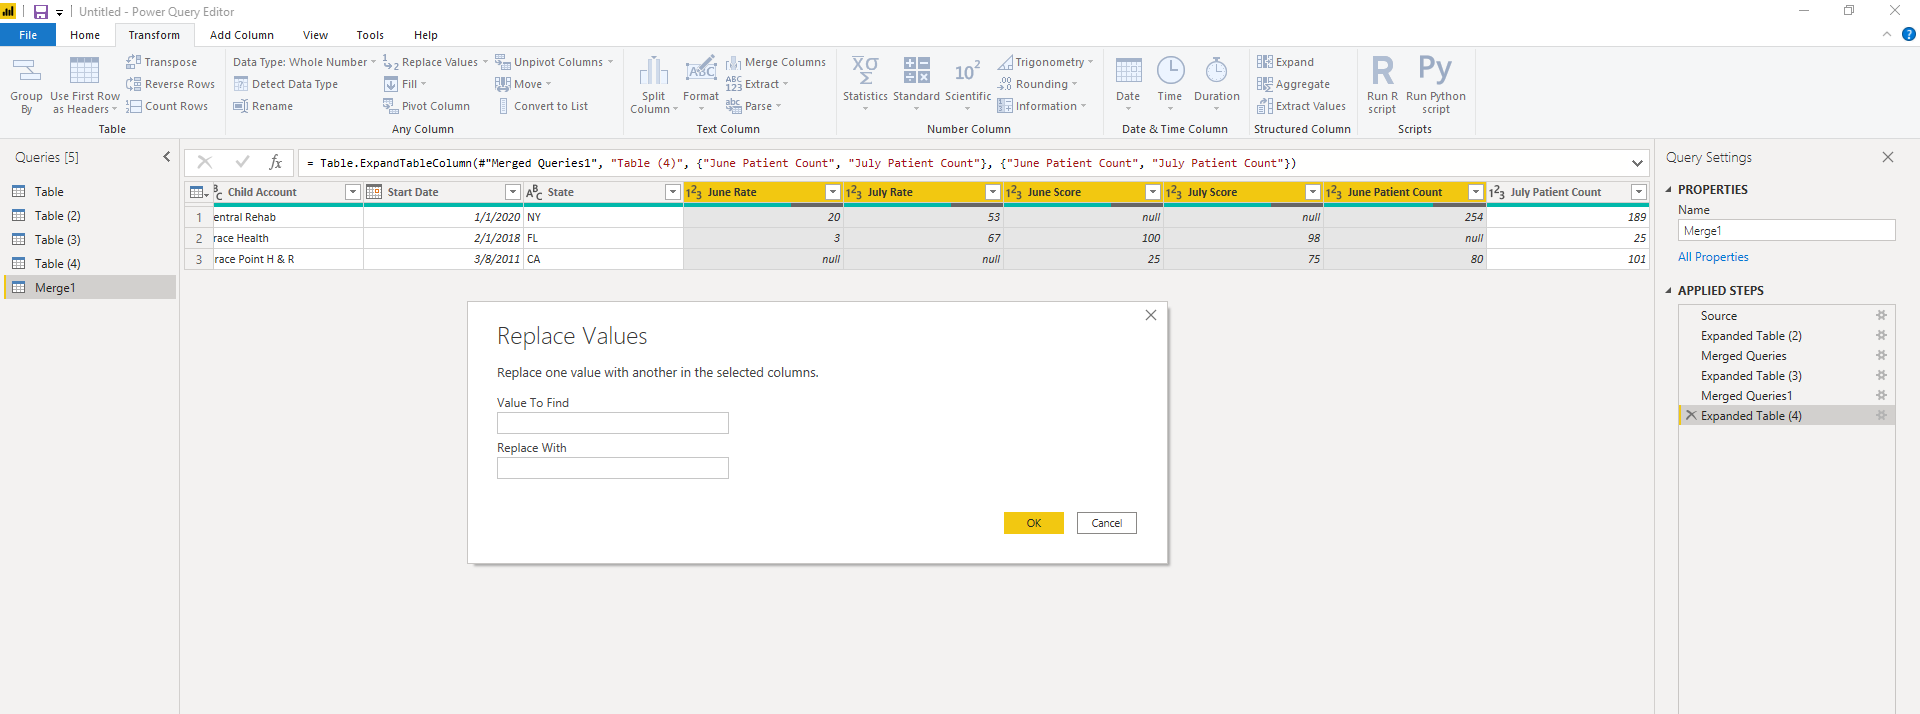This screenshot has height=714, width=1920.
Task: Switch to the Home tab
Action: [85, 35]
